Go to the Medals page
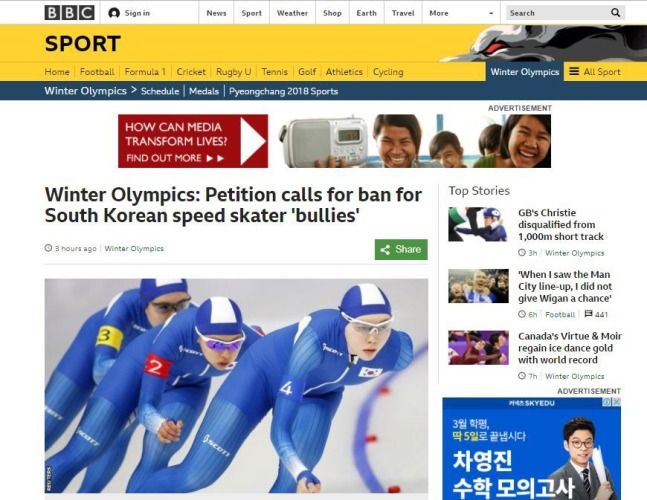 coord(204,91)
